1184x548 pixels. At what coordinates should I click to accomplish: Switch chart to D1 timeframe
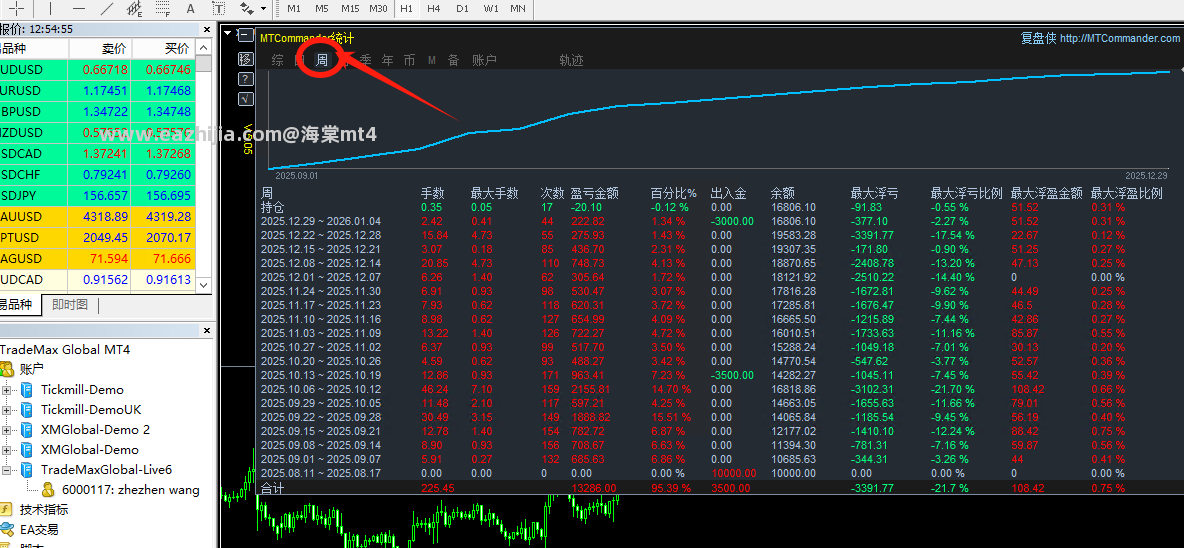pos(462,9)
